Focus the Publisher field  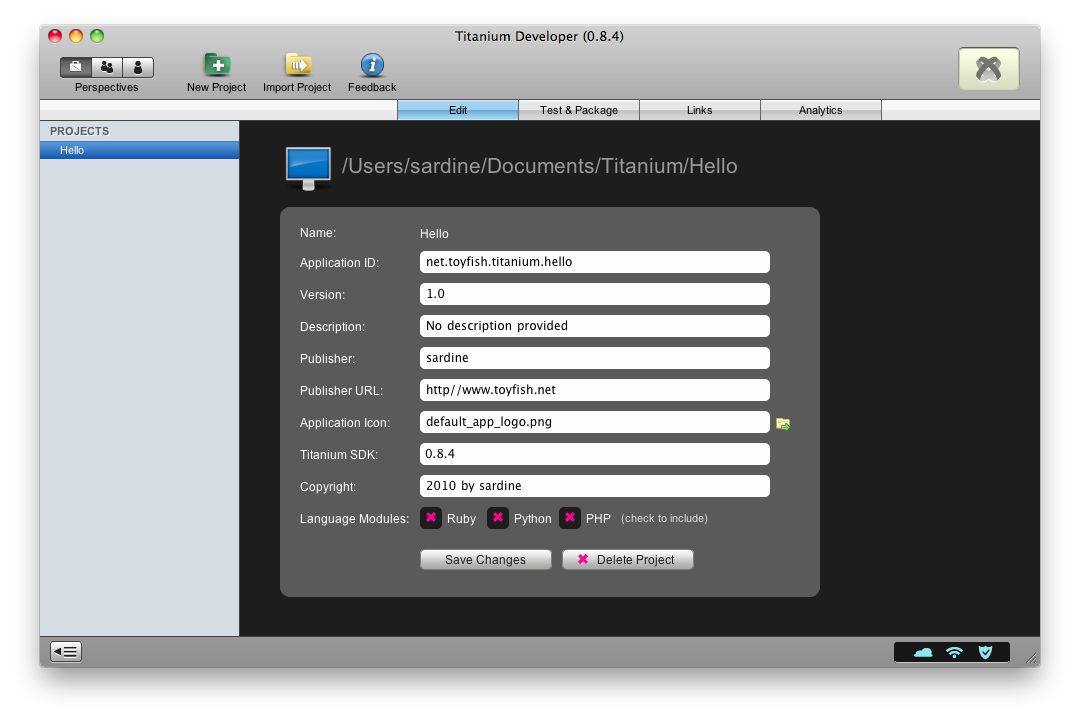pos(594,358)
